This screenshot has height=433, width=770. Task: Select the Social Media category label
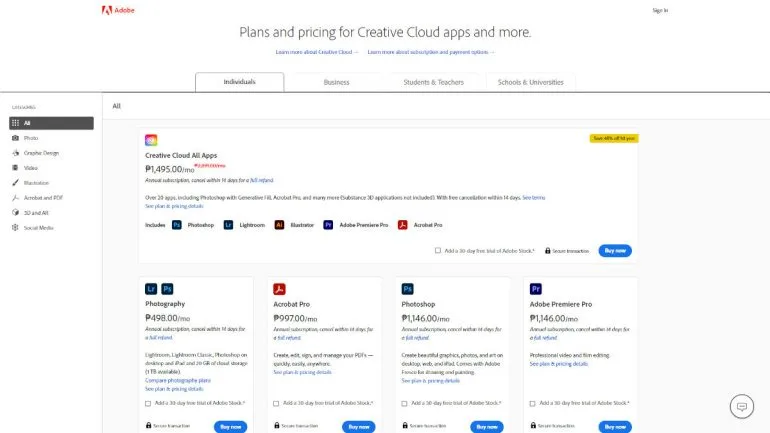pyautogui.click(x=39, y=228)
